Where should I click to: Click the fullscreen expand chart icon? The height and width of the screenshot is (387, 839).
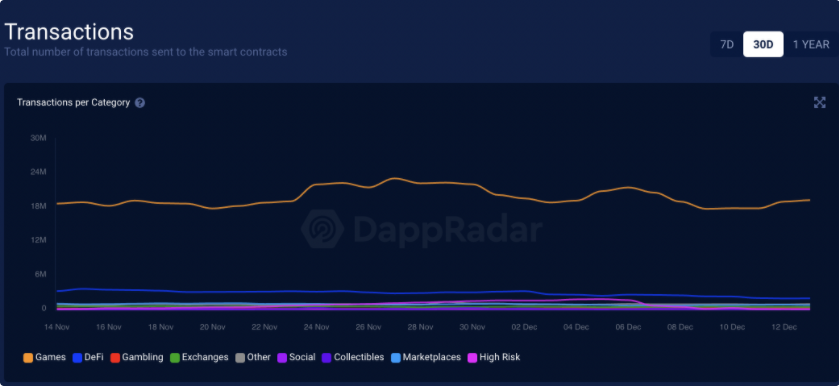coord(819,102)
